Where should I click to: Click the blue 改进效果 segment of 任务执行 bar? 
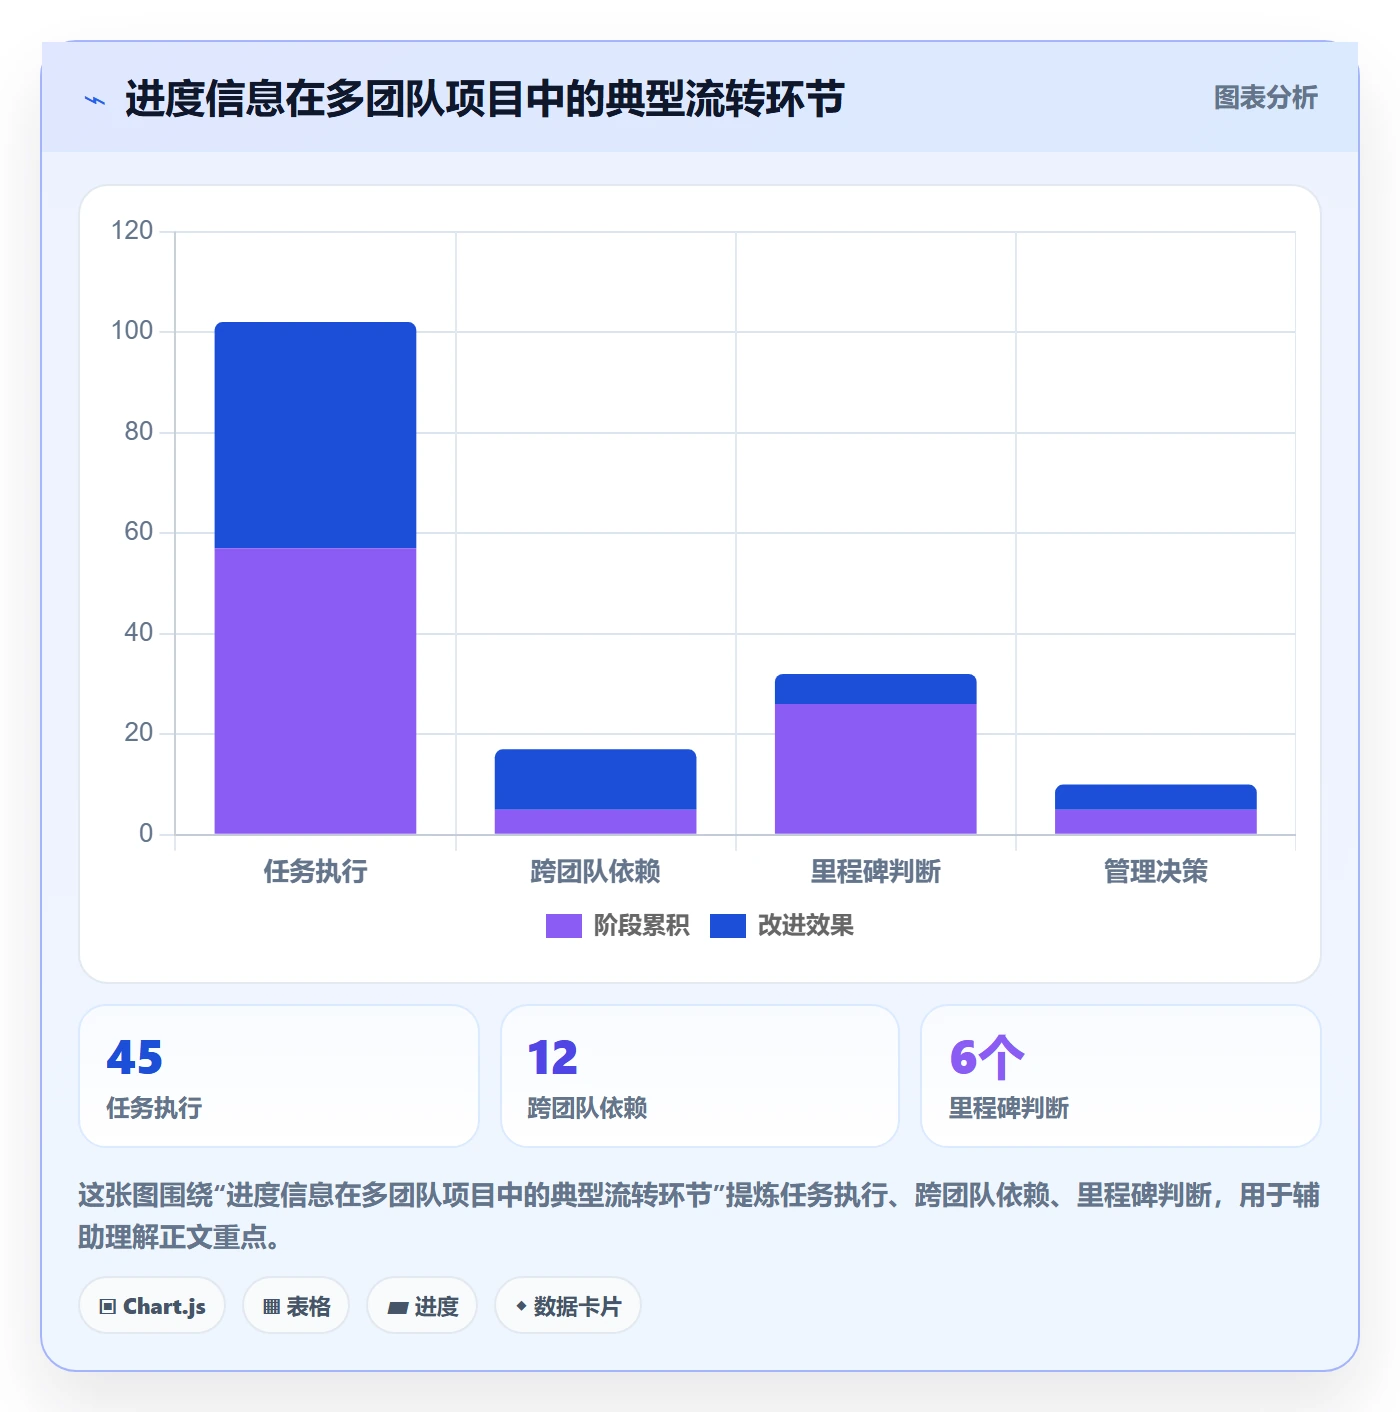315,435
